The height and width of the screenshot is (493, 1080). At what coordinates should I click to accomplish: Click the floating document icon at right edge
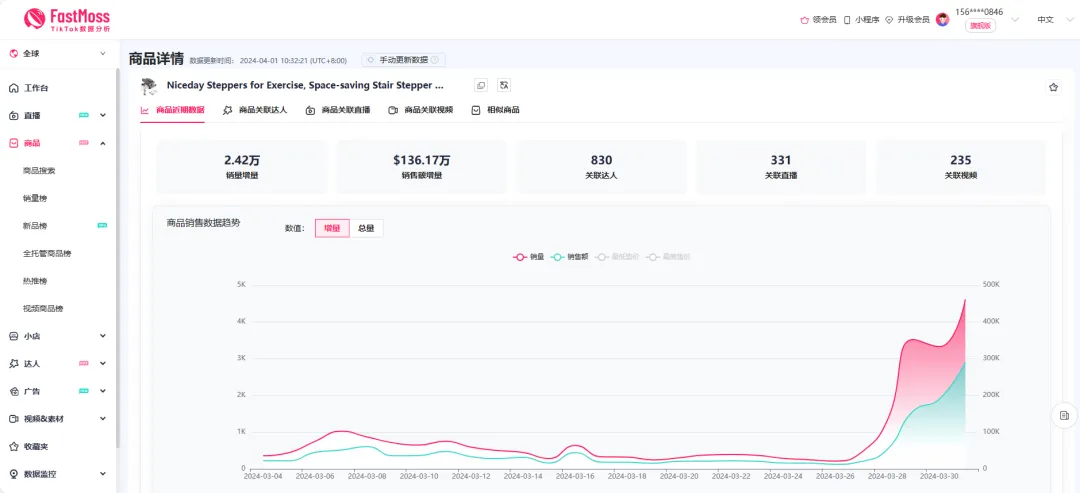[x=1064, y=415]
